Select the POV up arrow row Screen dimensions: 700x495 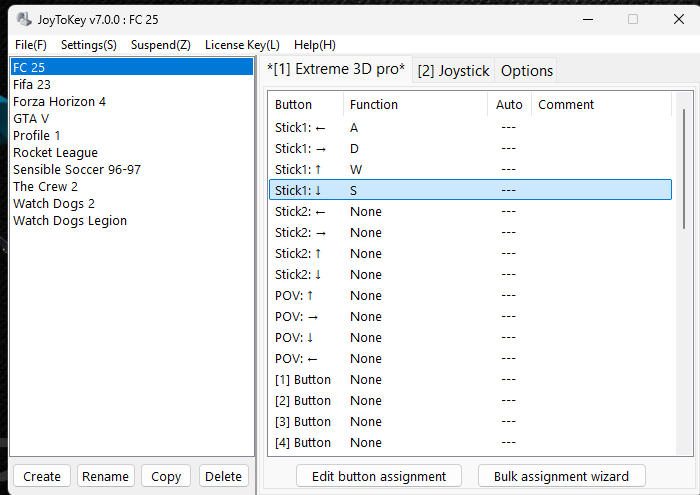pyautogui.click(x=471, y=295)
